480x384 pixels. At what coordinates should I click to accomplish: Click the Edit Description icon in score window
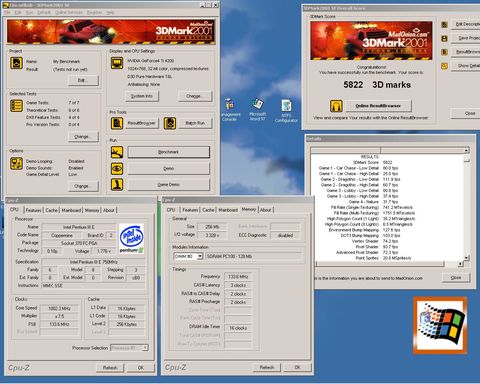point(444,25)
